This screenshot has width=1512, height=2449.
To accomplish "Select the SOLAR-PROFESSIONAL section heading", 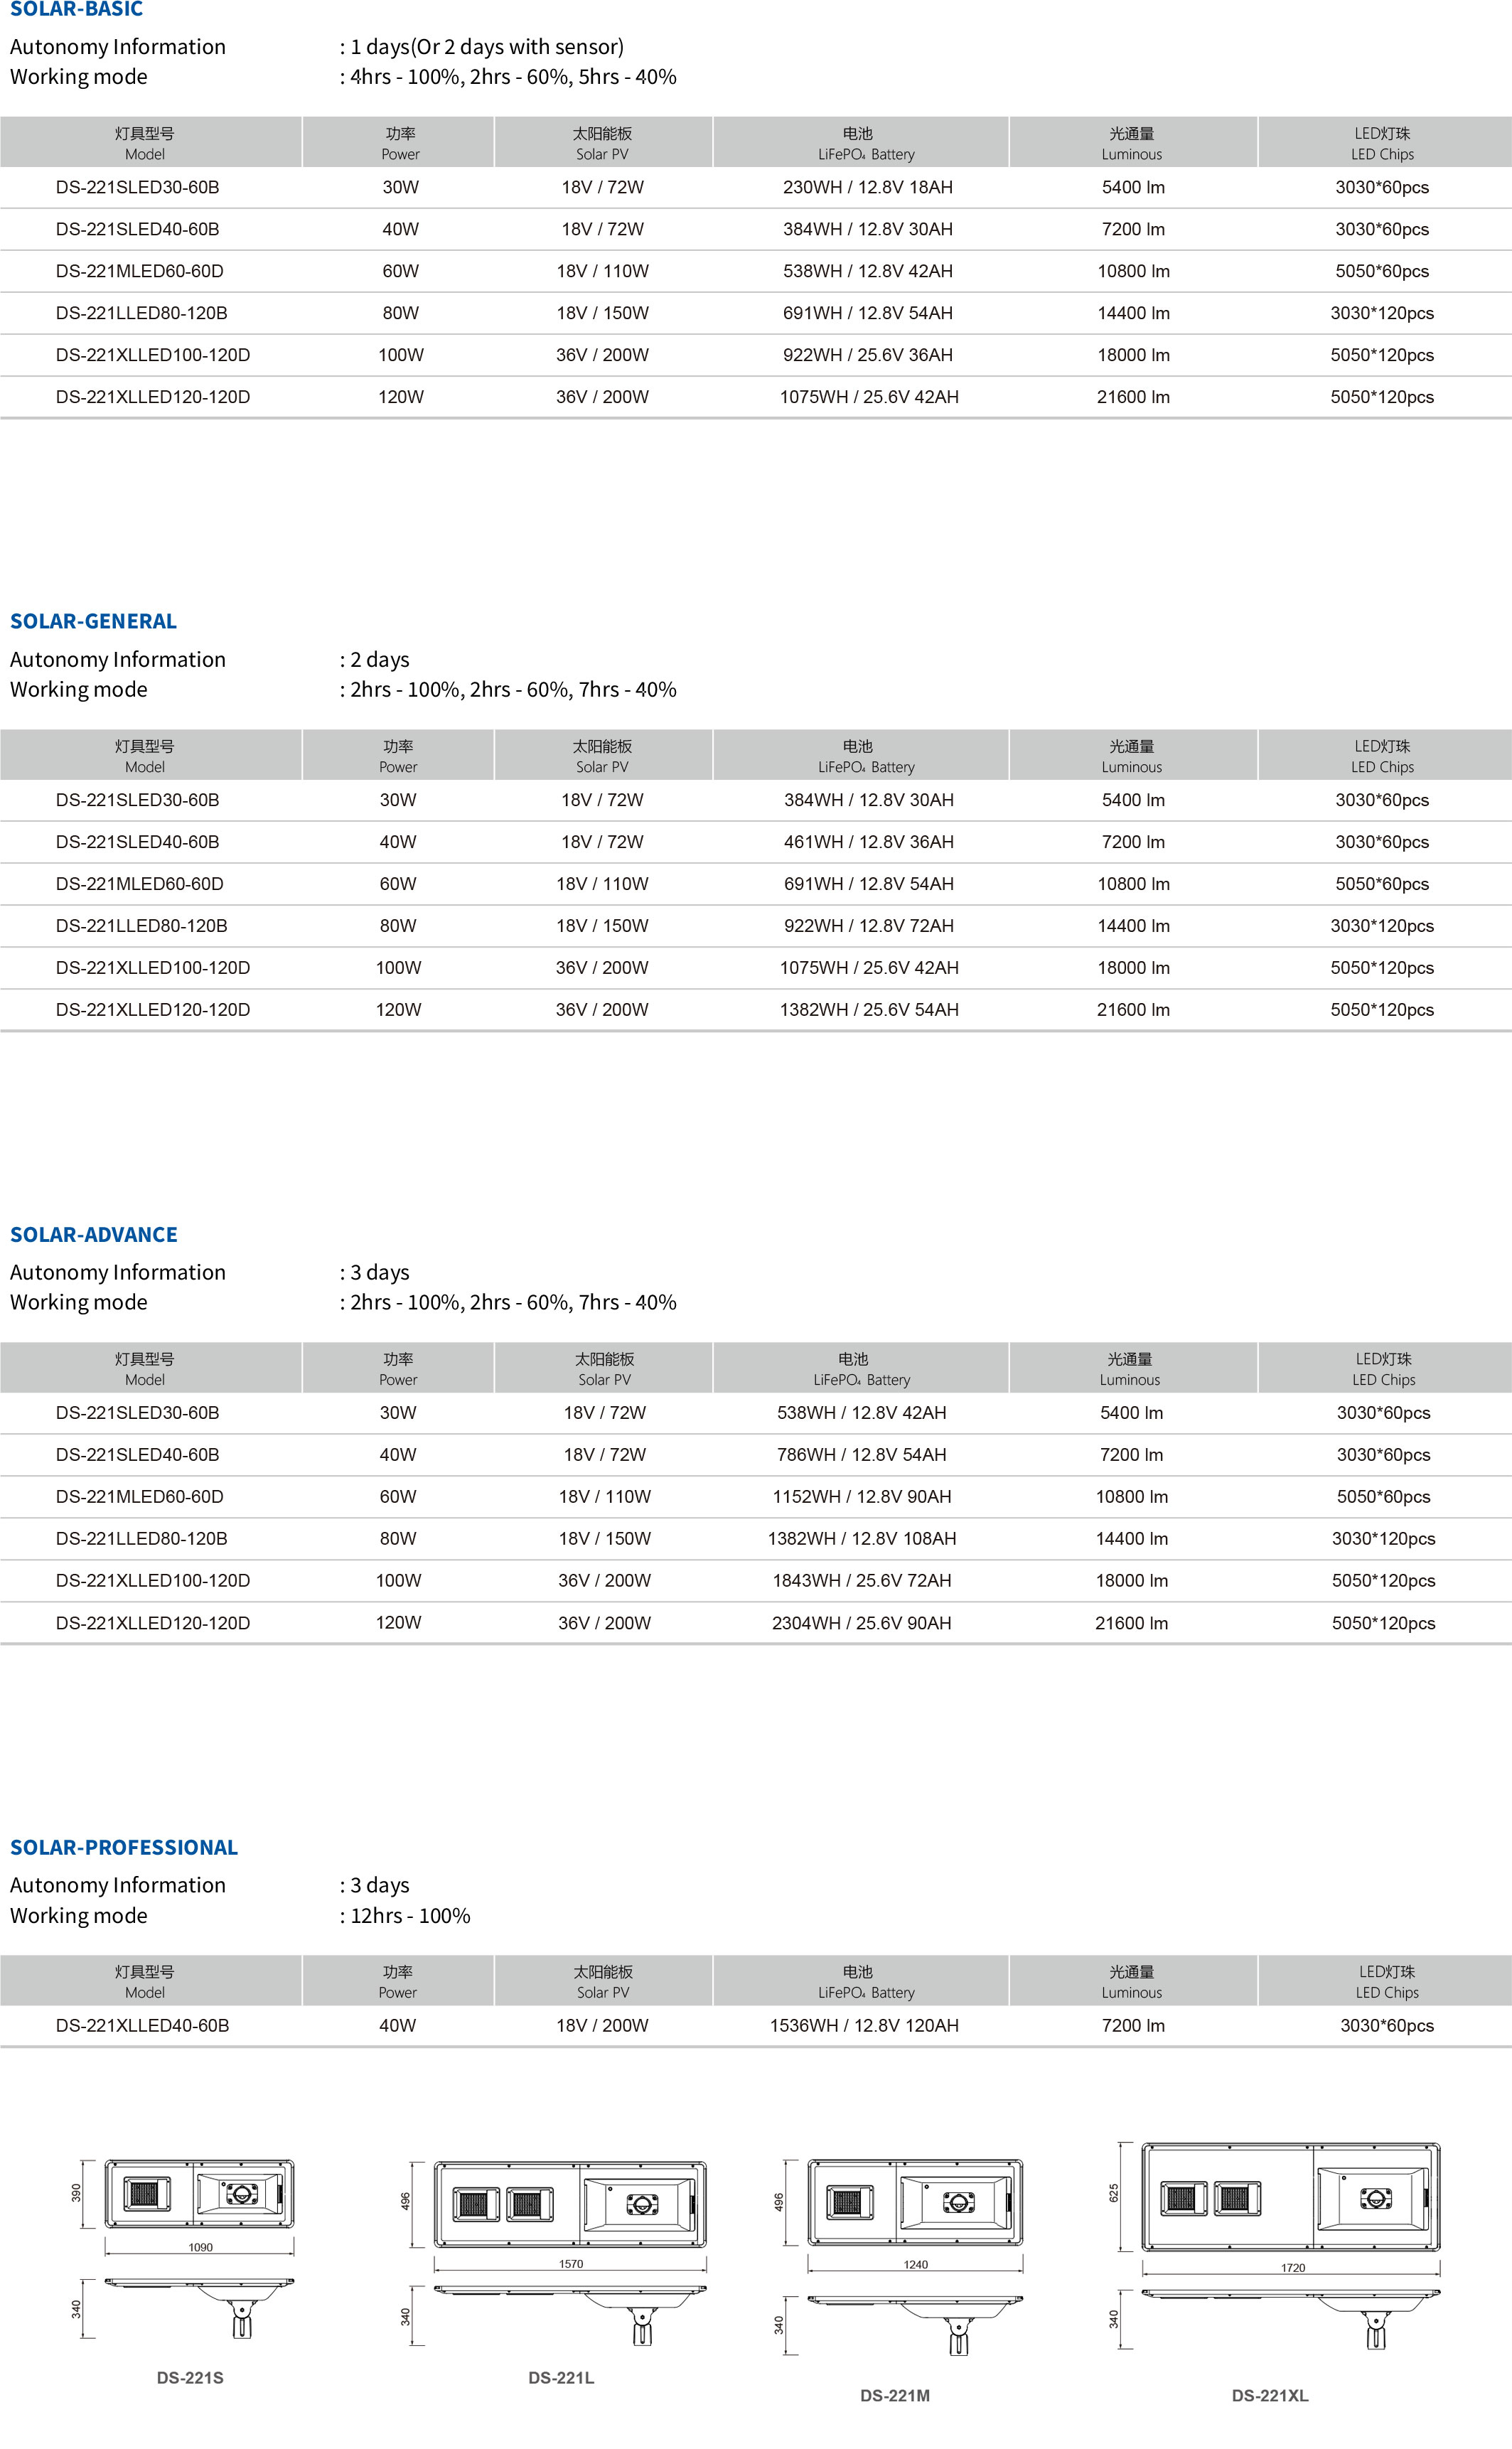I will point(124,1847).
